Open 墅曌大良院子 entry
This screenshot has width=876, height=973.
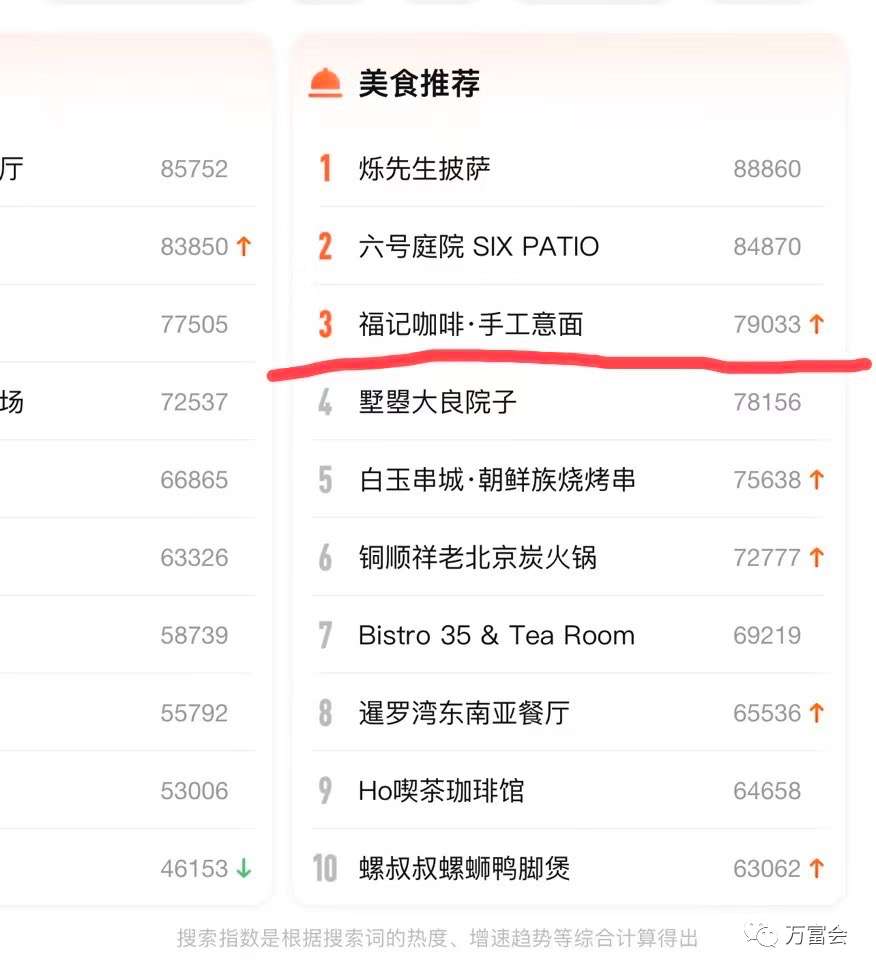coord(437,402)
